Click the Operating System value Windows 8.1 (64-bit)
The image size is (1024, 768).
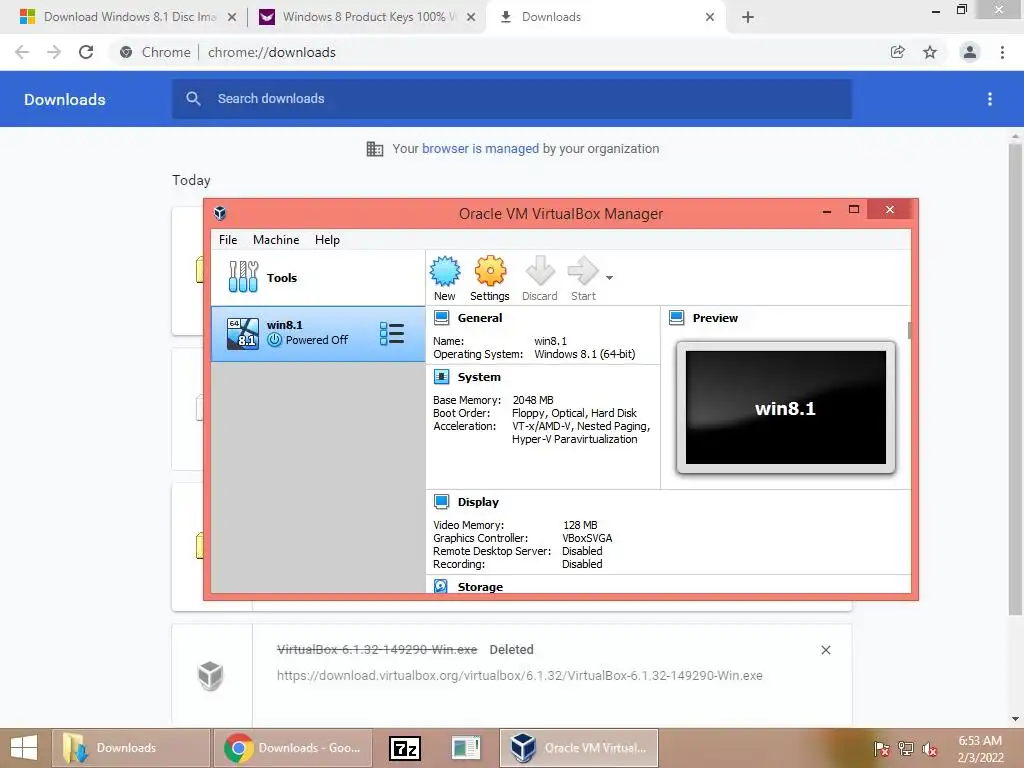tap(584, 354)
